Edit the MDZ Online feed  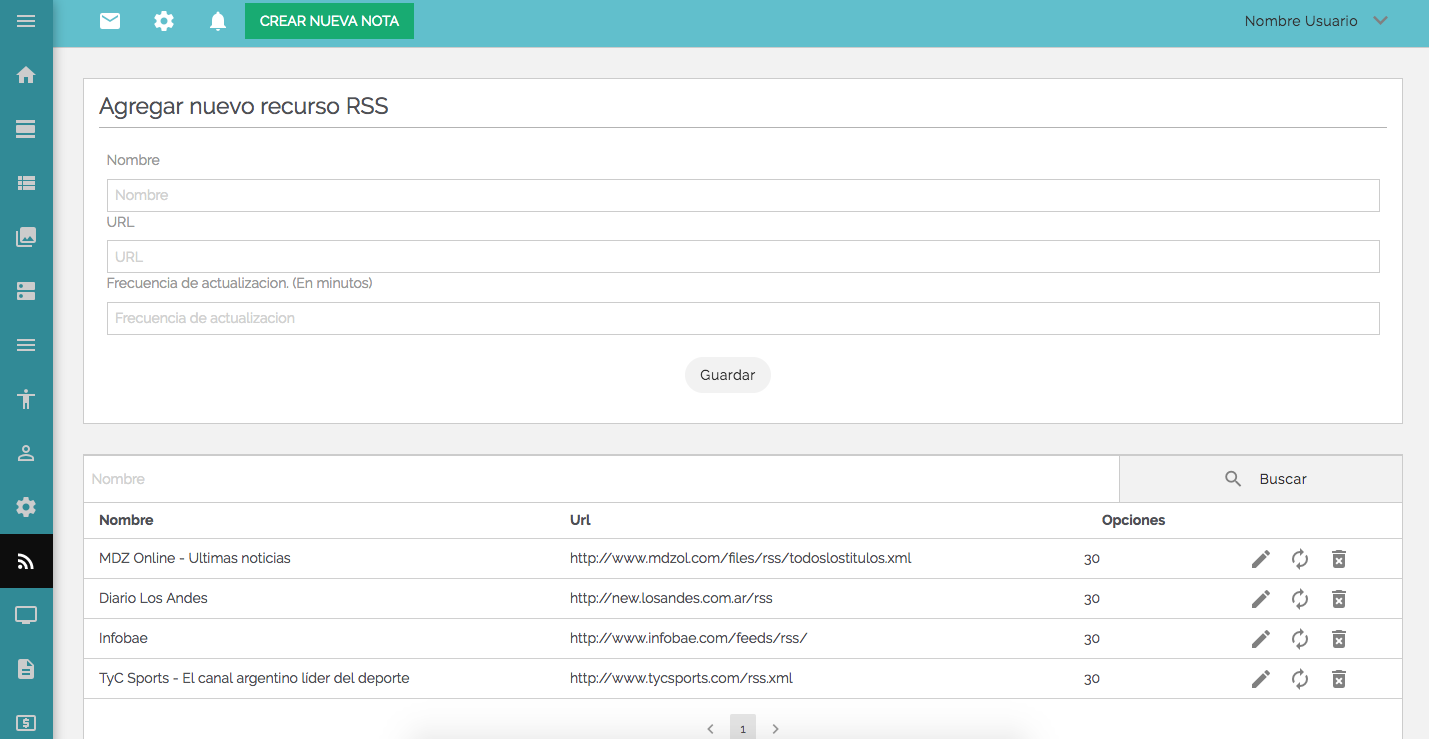[x=1261, y=559]
